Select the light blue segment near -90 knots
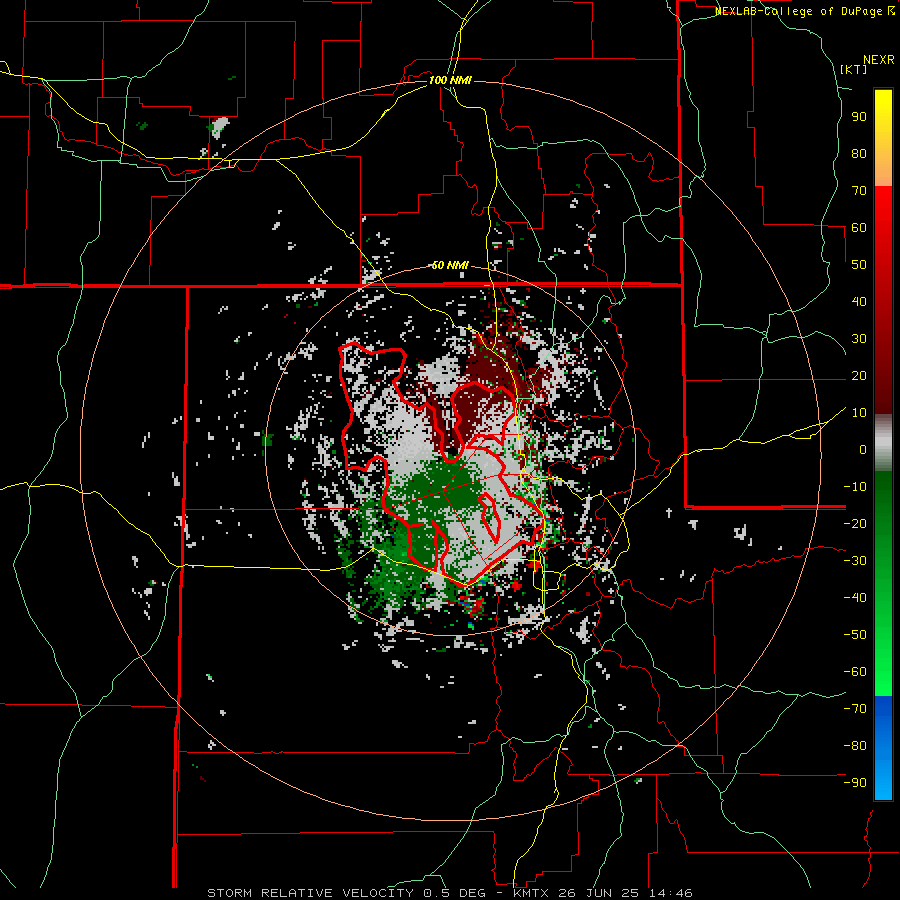The width and height of the screenshot is (900, 900). (x=883, y=781)
